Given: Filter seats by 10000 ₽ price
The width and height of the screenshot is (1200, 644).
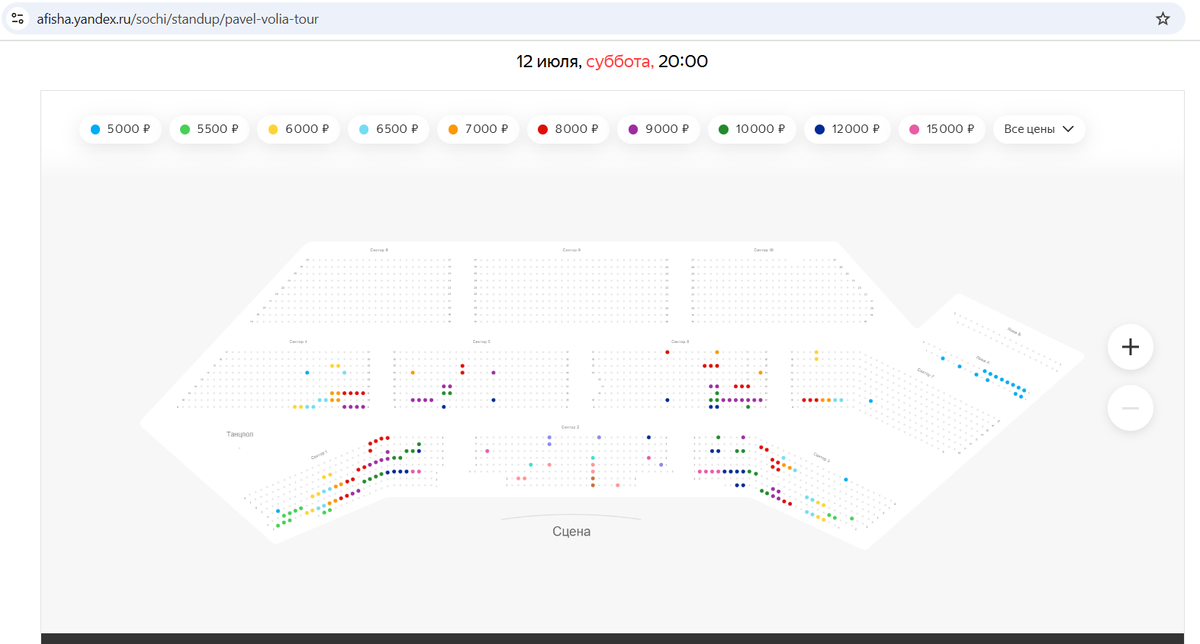Looking at the screenshot, I should click(x=752, y=129).
